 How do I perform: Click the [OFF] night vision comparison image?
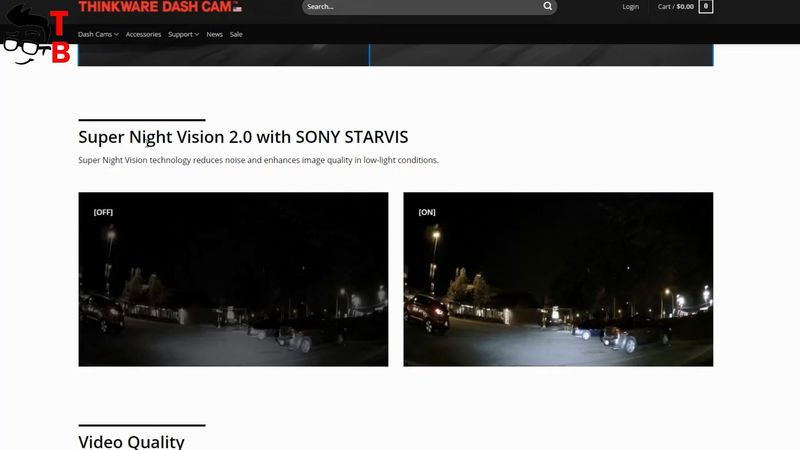pos(233,279)
